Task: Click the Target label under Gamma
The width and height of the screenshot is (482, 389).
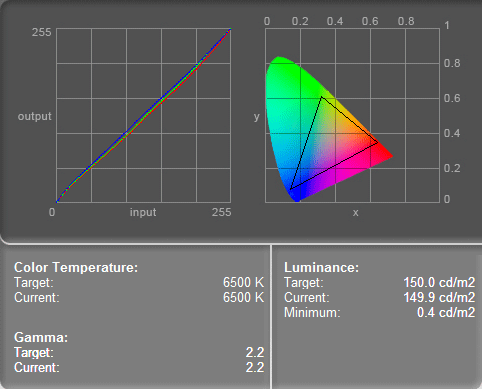Action: point(34,352)
